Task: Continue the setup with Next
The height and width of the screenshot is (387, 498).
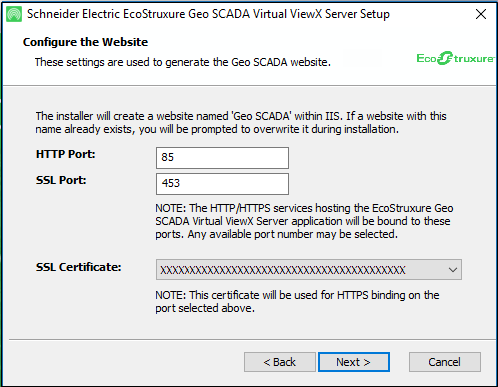Action: pyautogui.click(x=354, y=362)
